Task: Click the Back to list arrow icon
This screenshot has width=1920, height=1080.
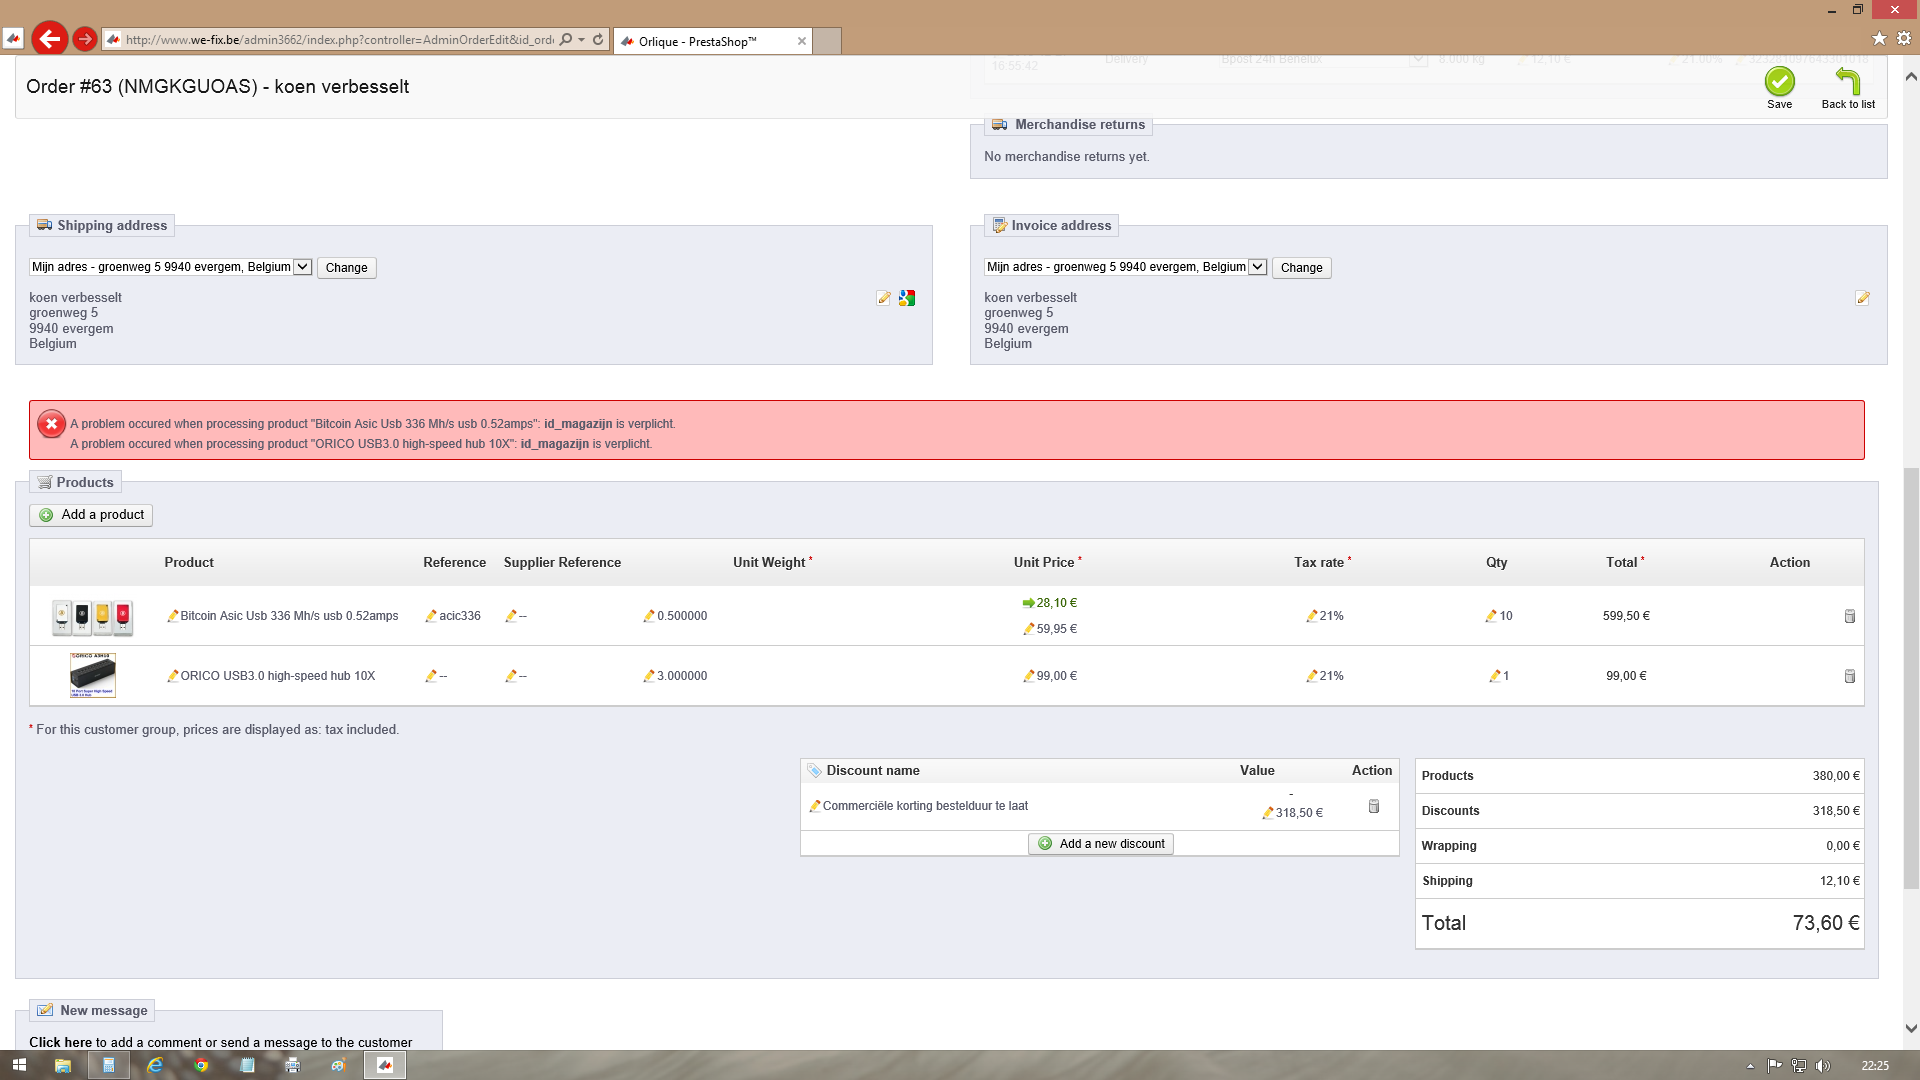Action: coord(1847,82)
